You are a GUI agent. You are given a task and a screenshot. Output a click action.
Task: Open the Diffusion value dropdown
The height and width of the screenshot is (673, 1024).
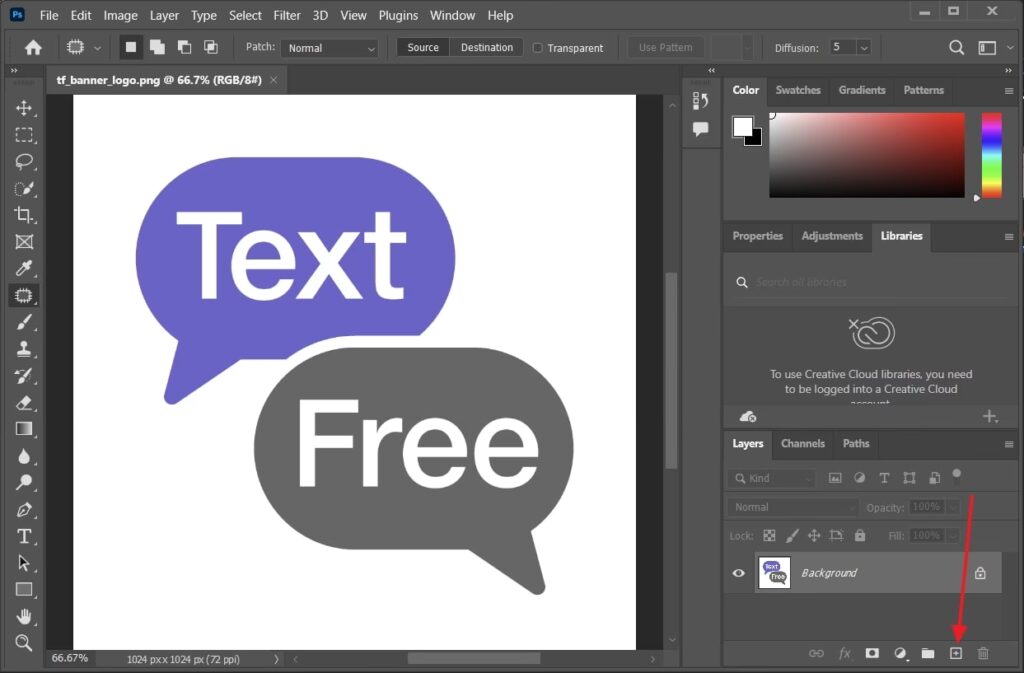click(863, 48)
